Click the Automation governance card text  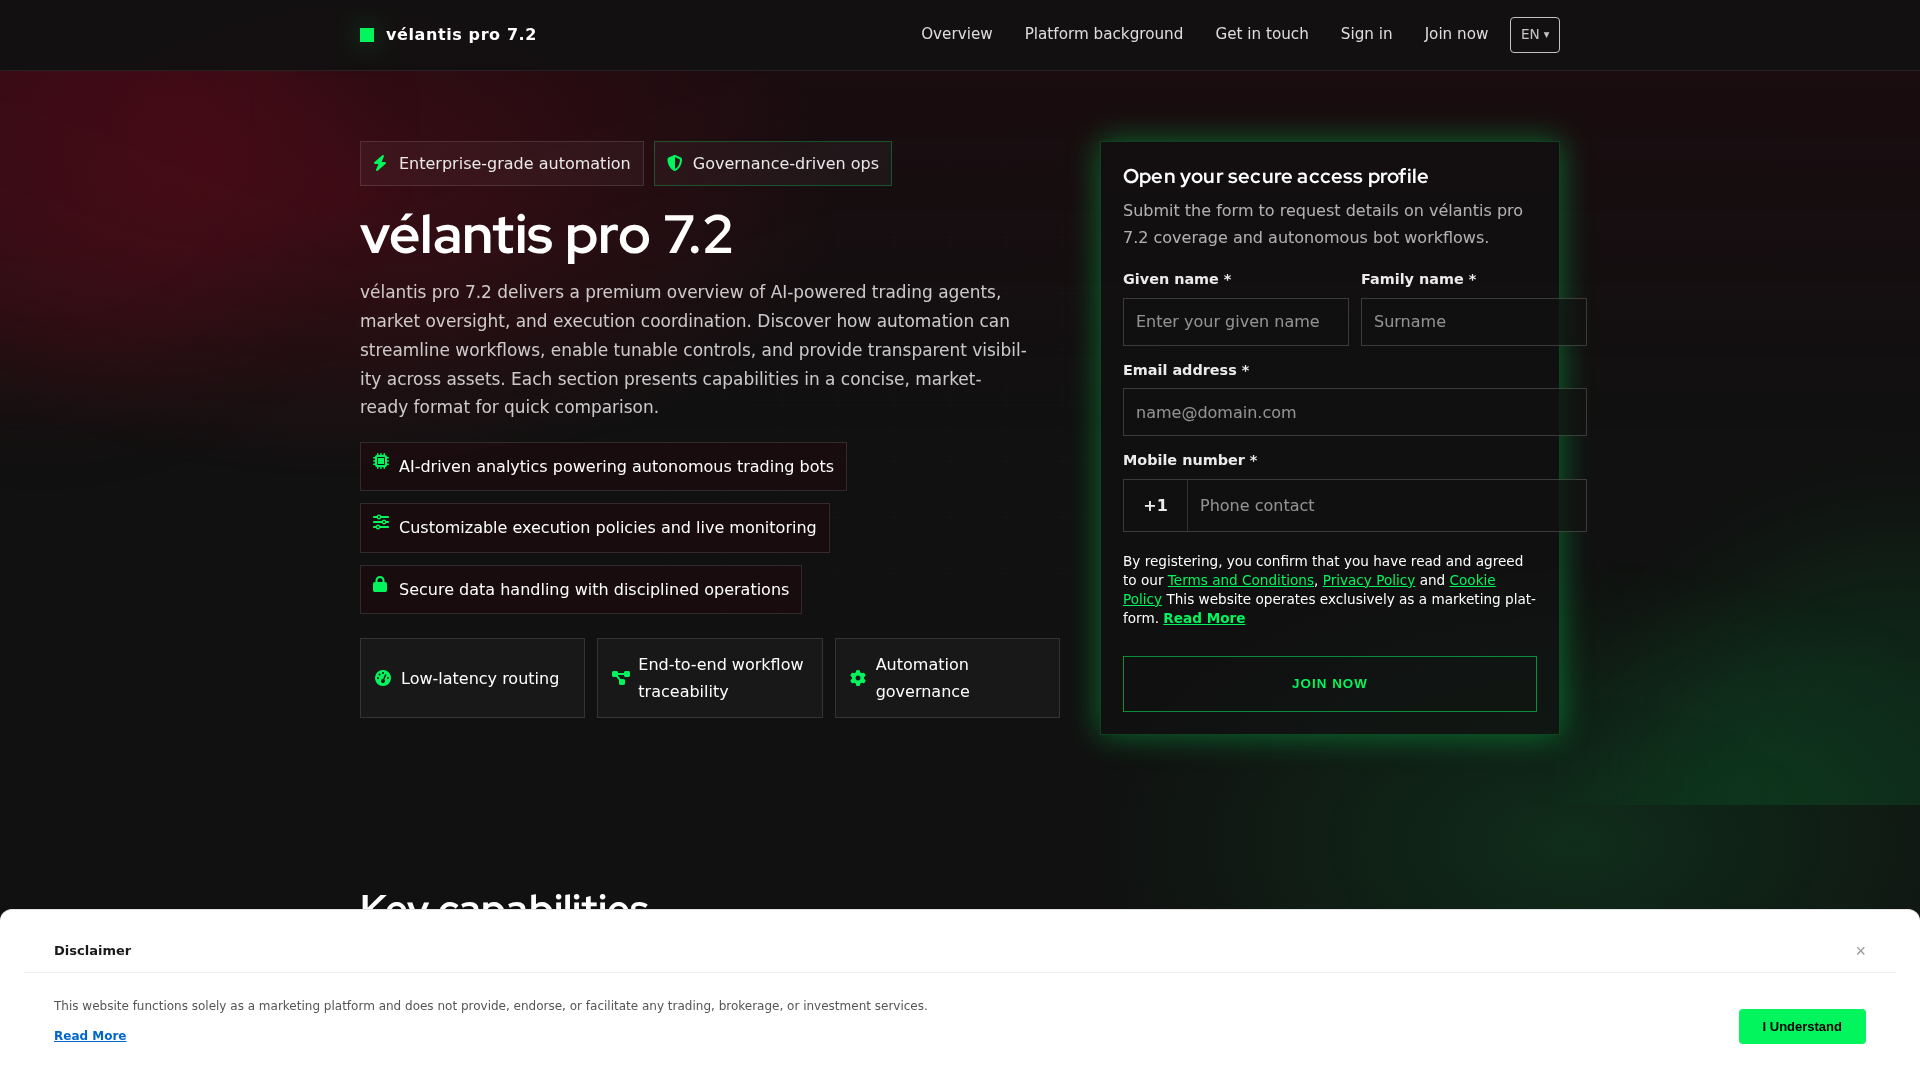[923, 678]
